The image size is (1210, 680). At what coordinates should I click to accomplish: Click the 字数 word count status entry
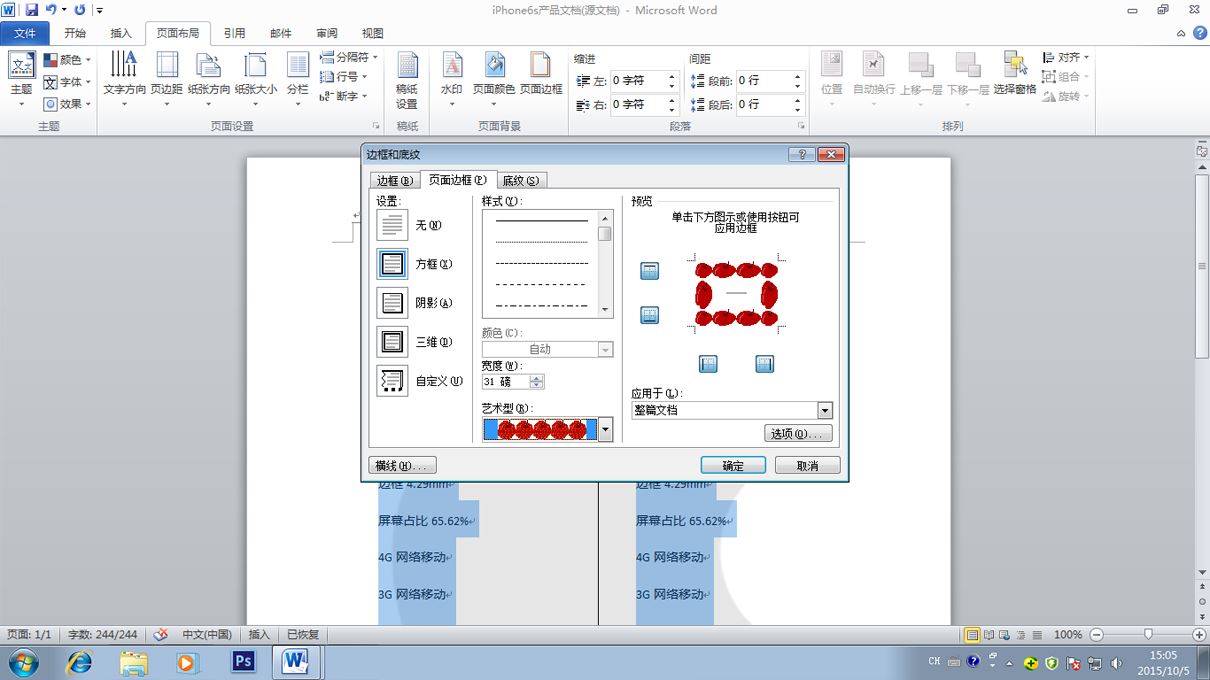click(x=103, y=635)
